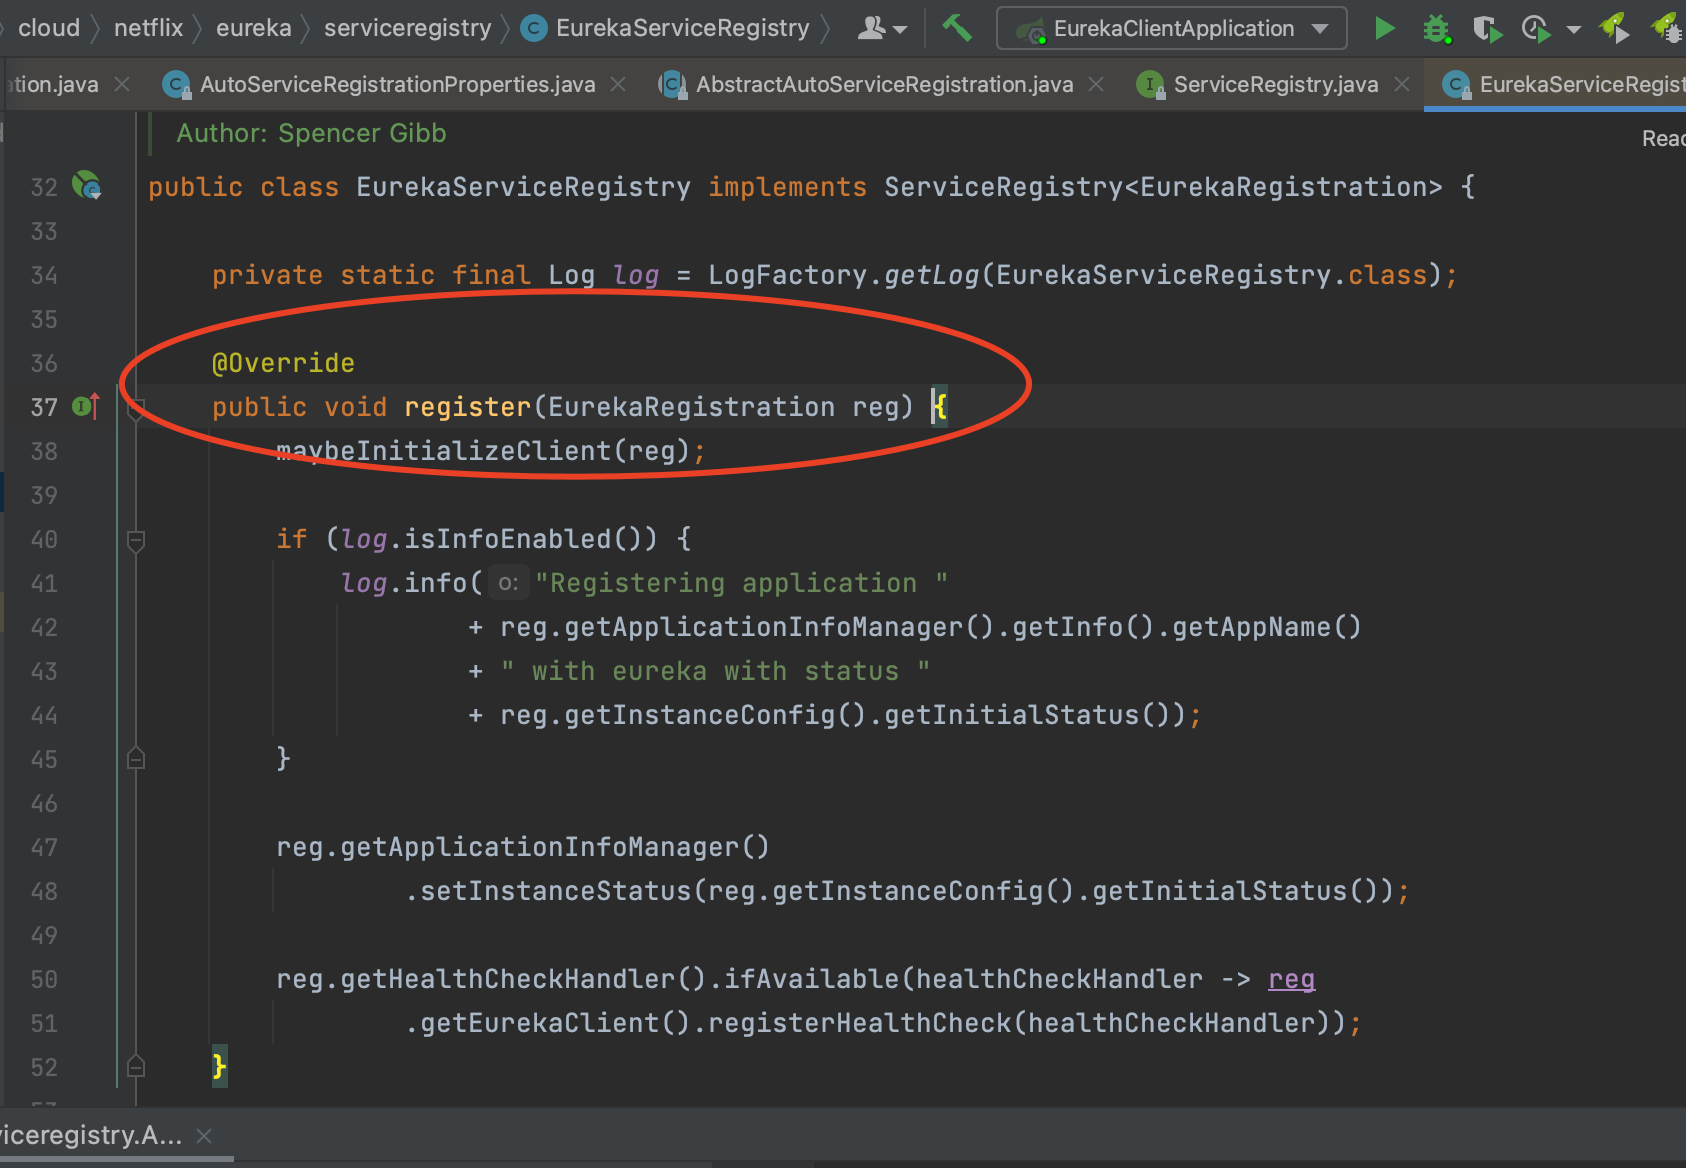The width and height of the screenshot is (1686, 1168).
Task: Click the @Override annotation
Action: [x=283, y=363]
